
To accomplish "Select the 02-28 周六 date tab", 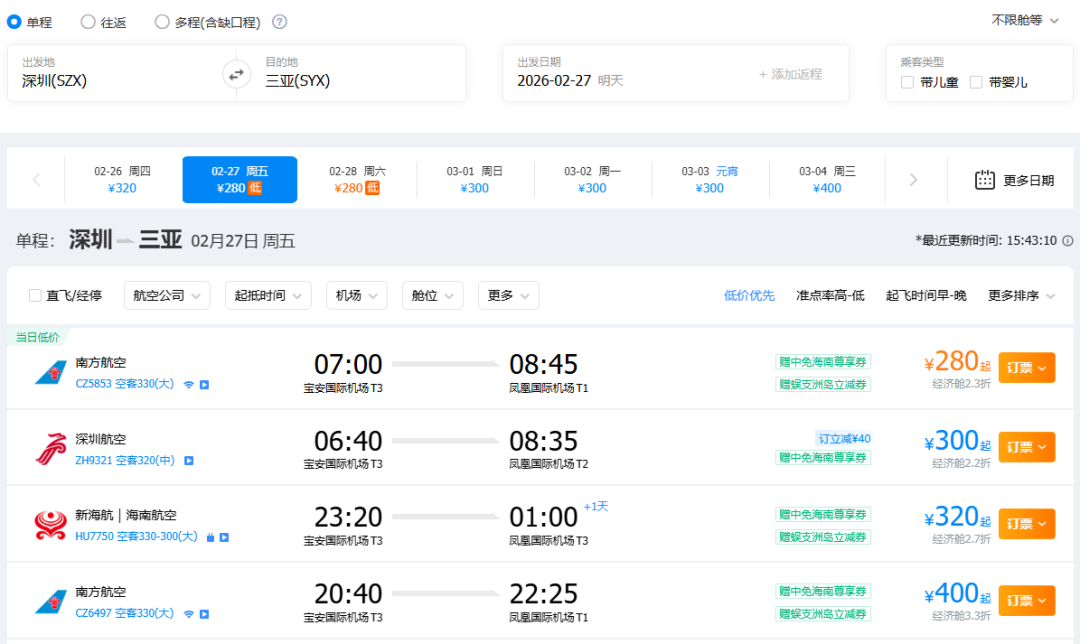I will (357, 180).
